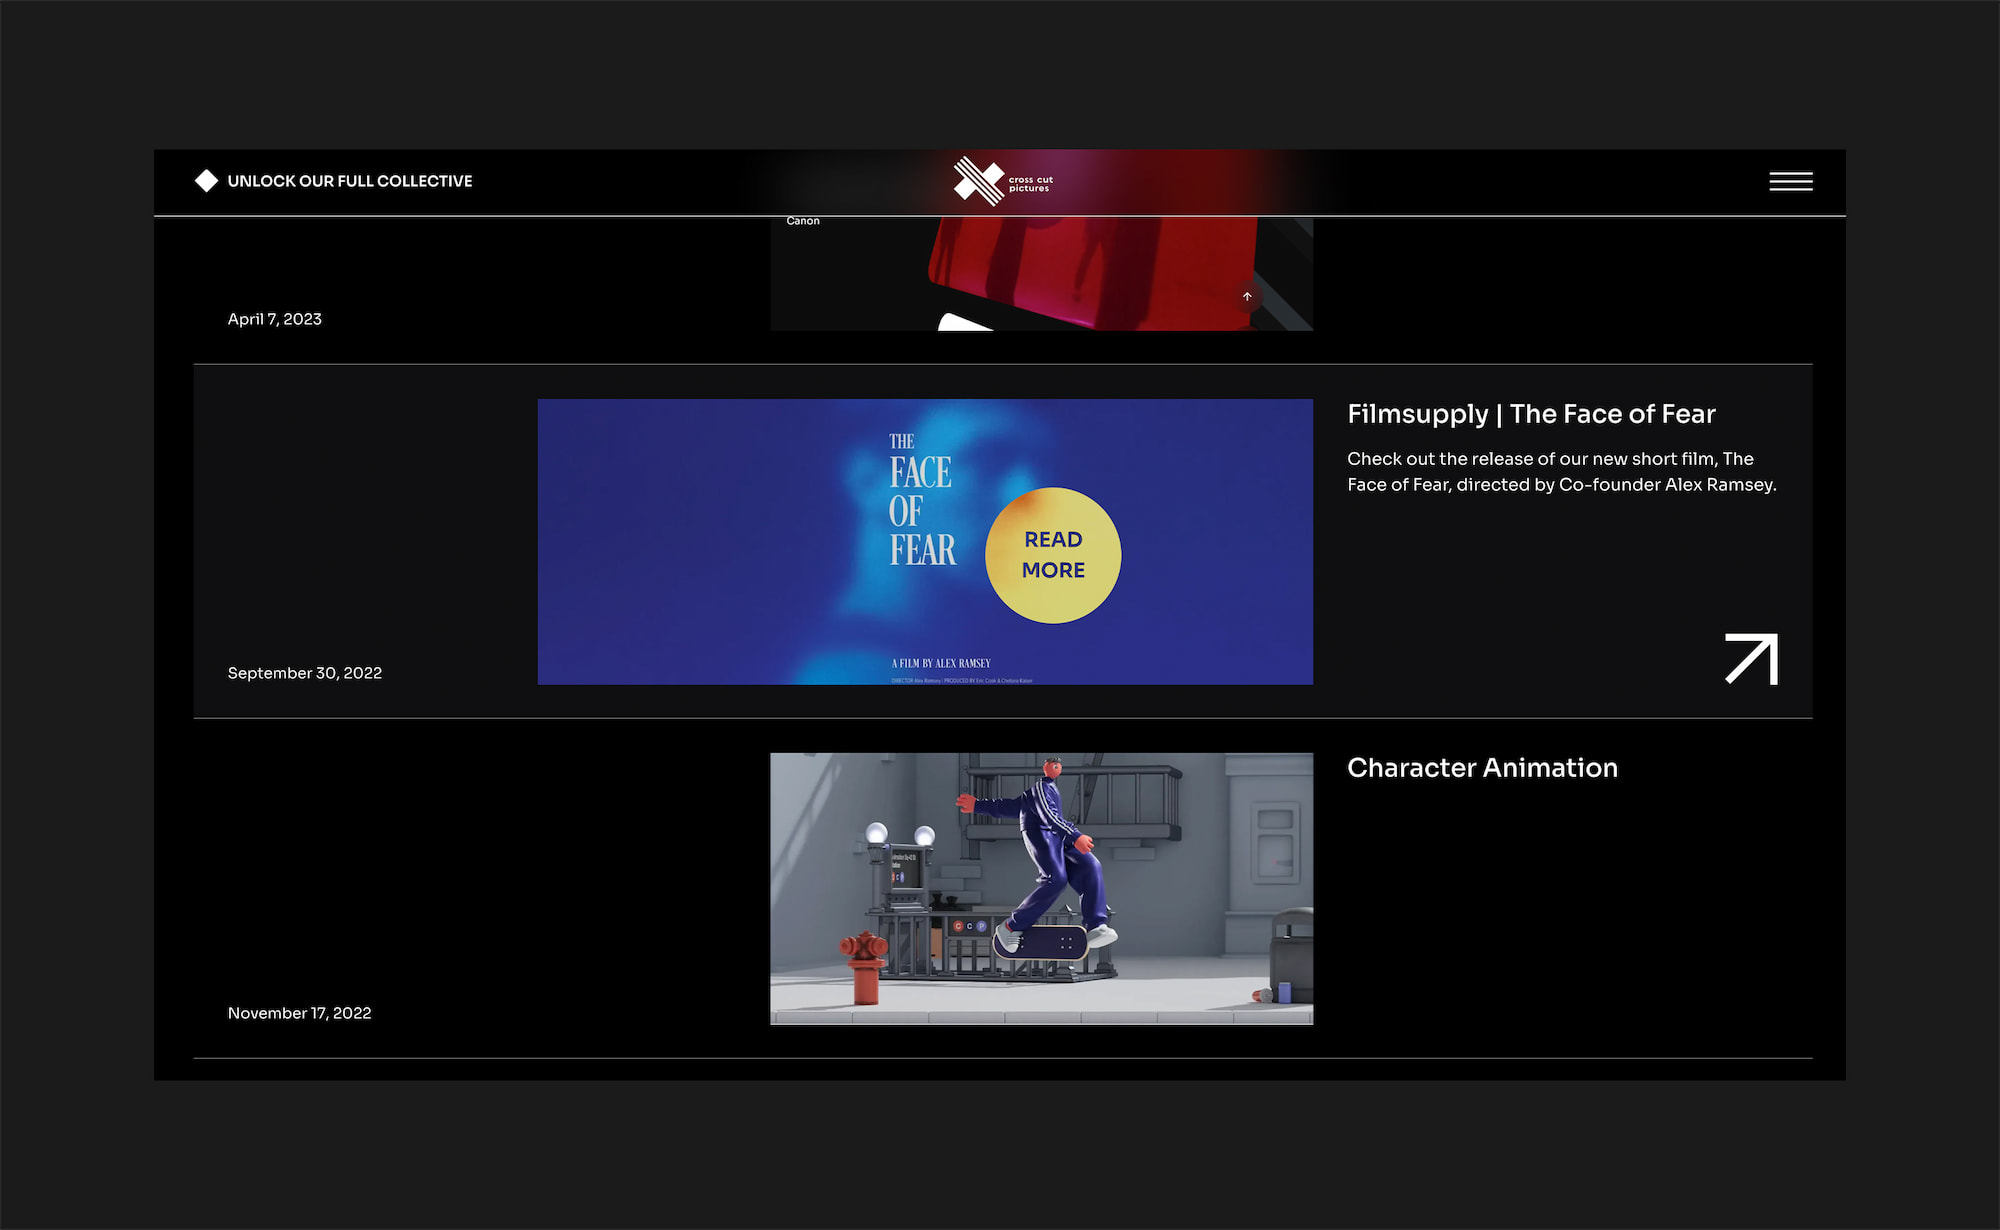Viewport: 2000px width, 1230px height.
Task: Open the hamburger menu icon
Action: pos(1790,181)
